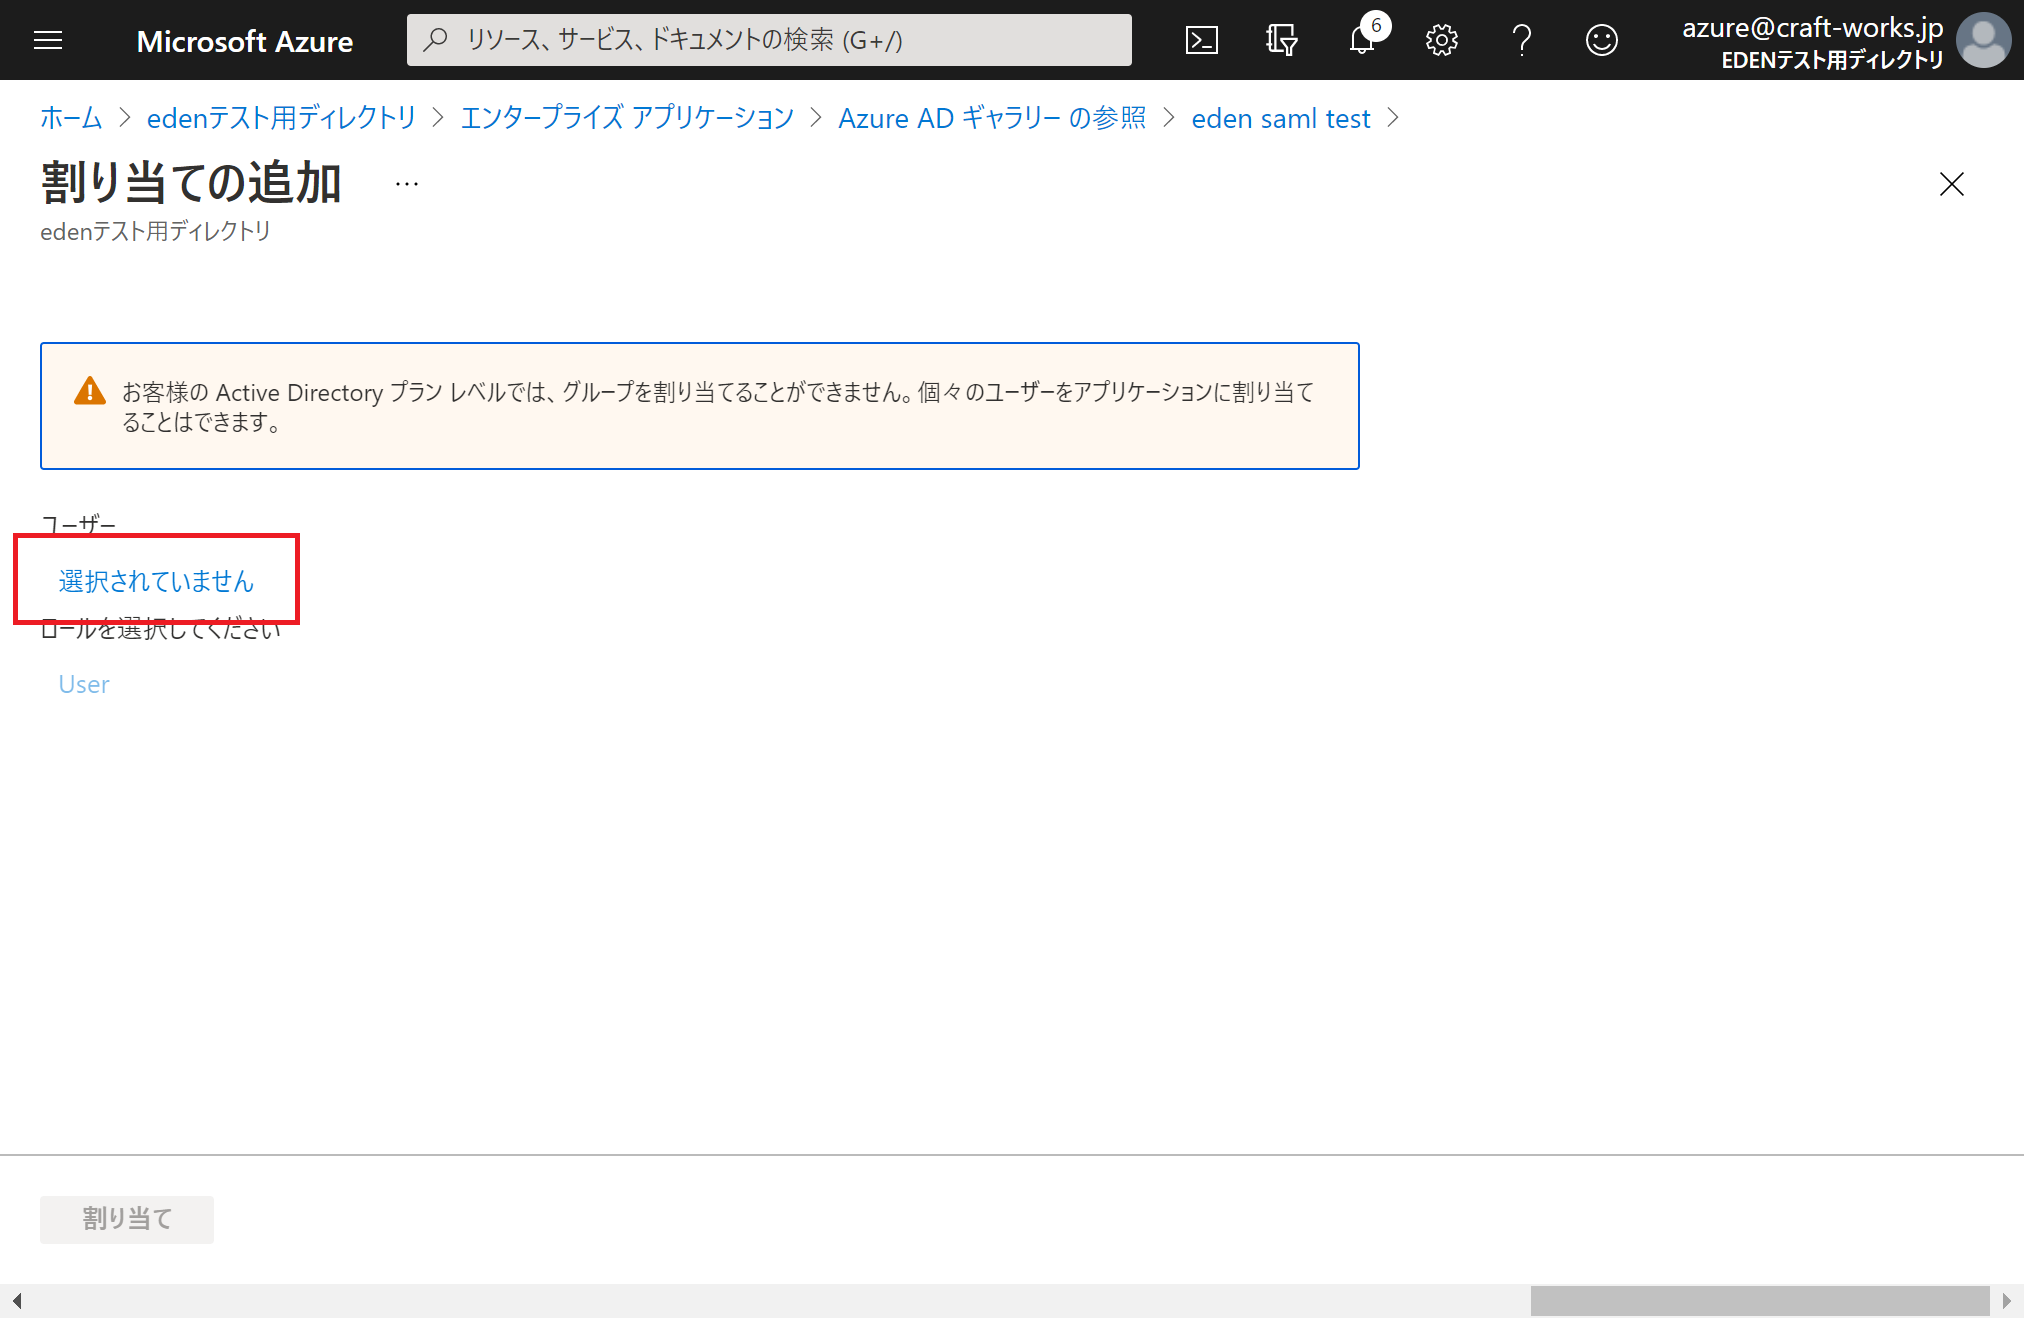This screenshot has height=1318, width=2024.
Task: Open the notifications bell
Action: (1362, 40)
